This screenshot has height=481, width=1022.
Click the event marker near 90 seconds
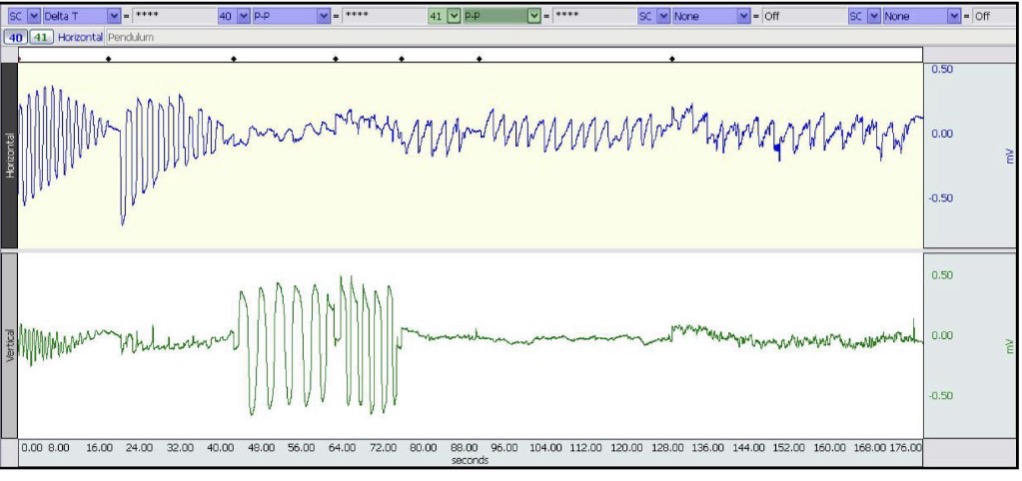point(479,59)
